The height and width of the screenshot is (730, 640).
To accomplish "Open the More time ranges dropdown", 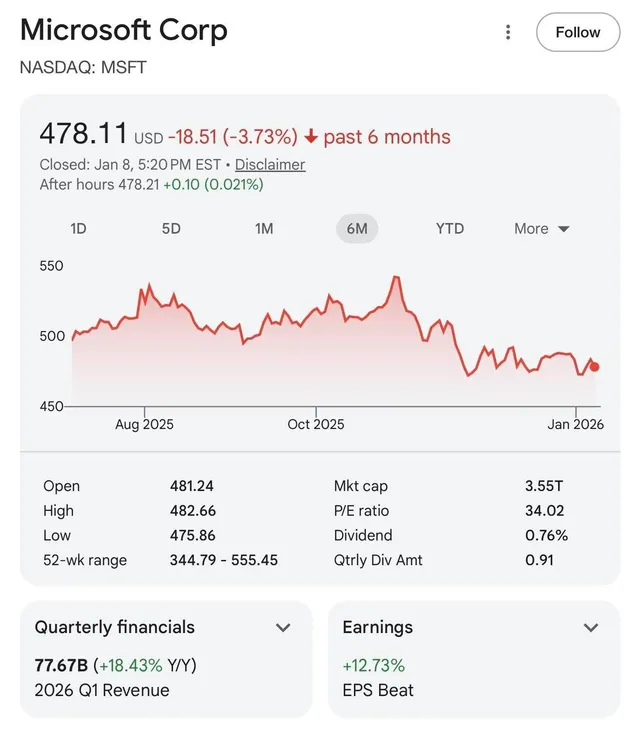I will coord(541,228).
